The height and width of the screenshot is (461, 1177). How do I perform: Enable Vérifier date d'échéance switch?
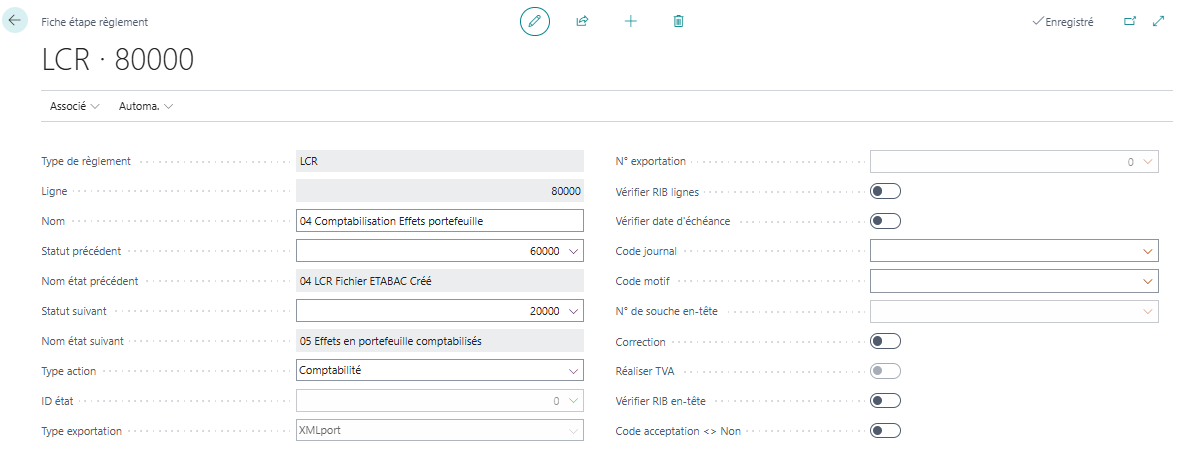885,221
